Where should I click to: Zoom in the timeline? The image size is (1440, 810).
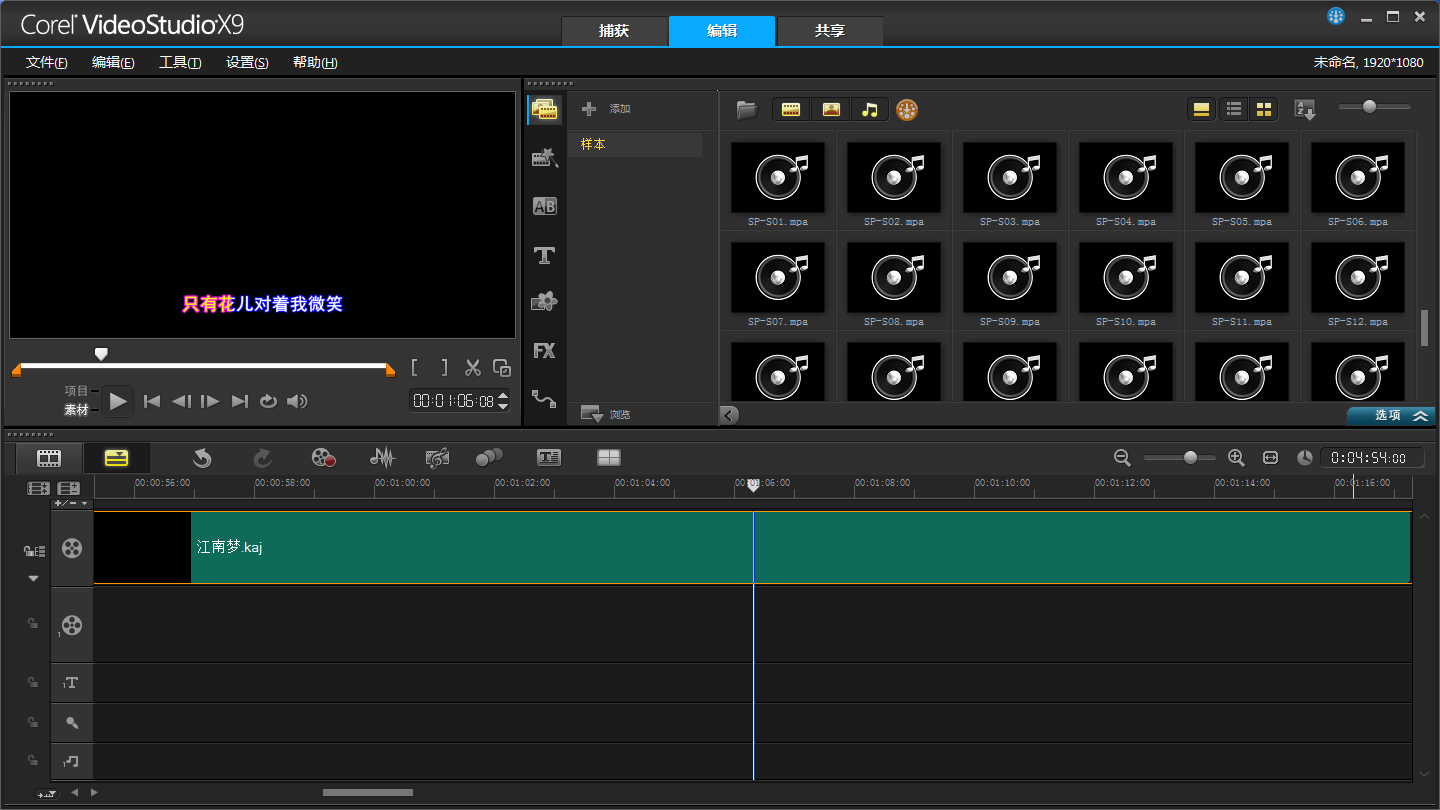click(1236, 457)
